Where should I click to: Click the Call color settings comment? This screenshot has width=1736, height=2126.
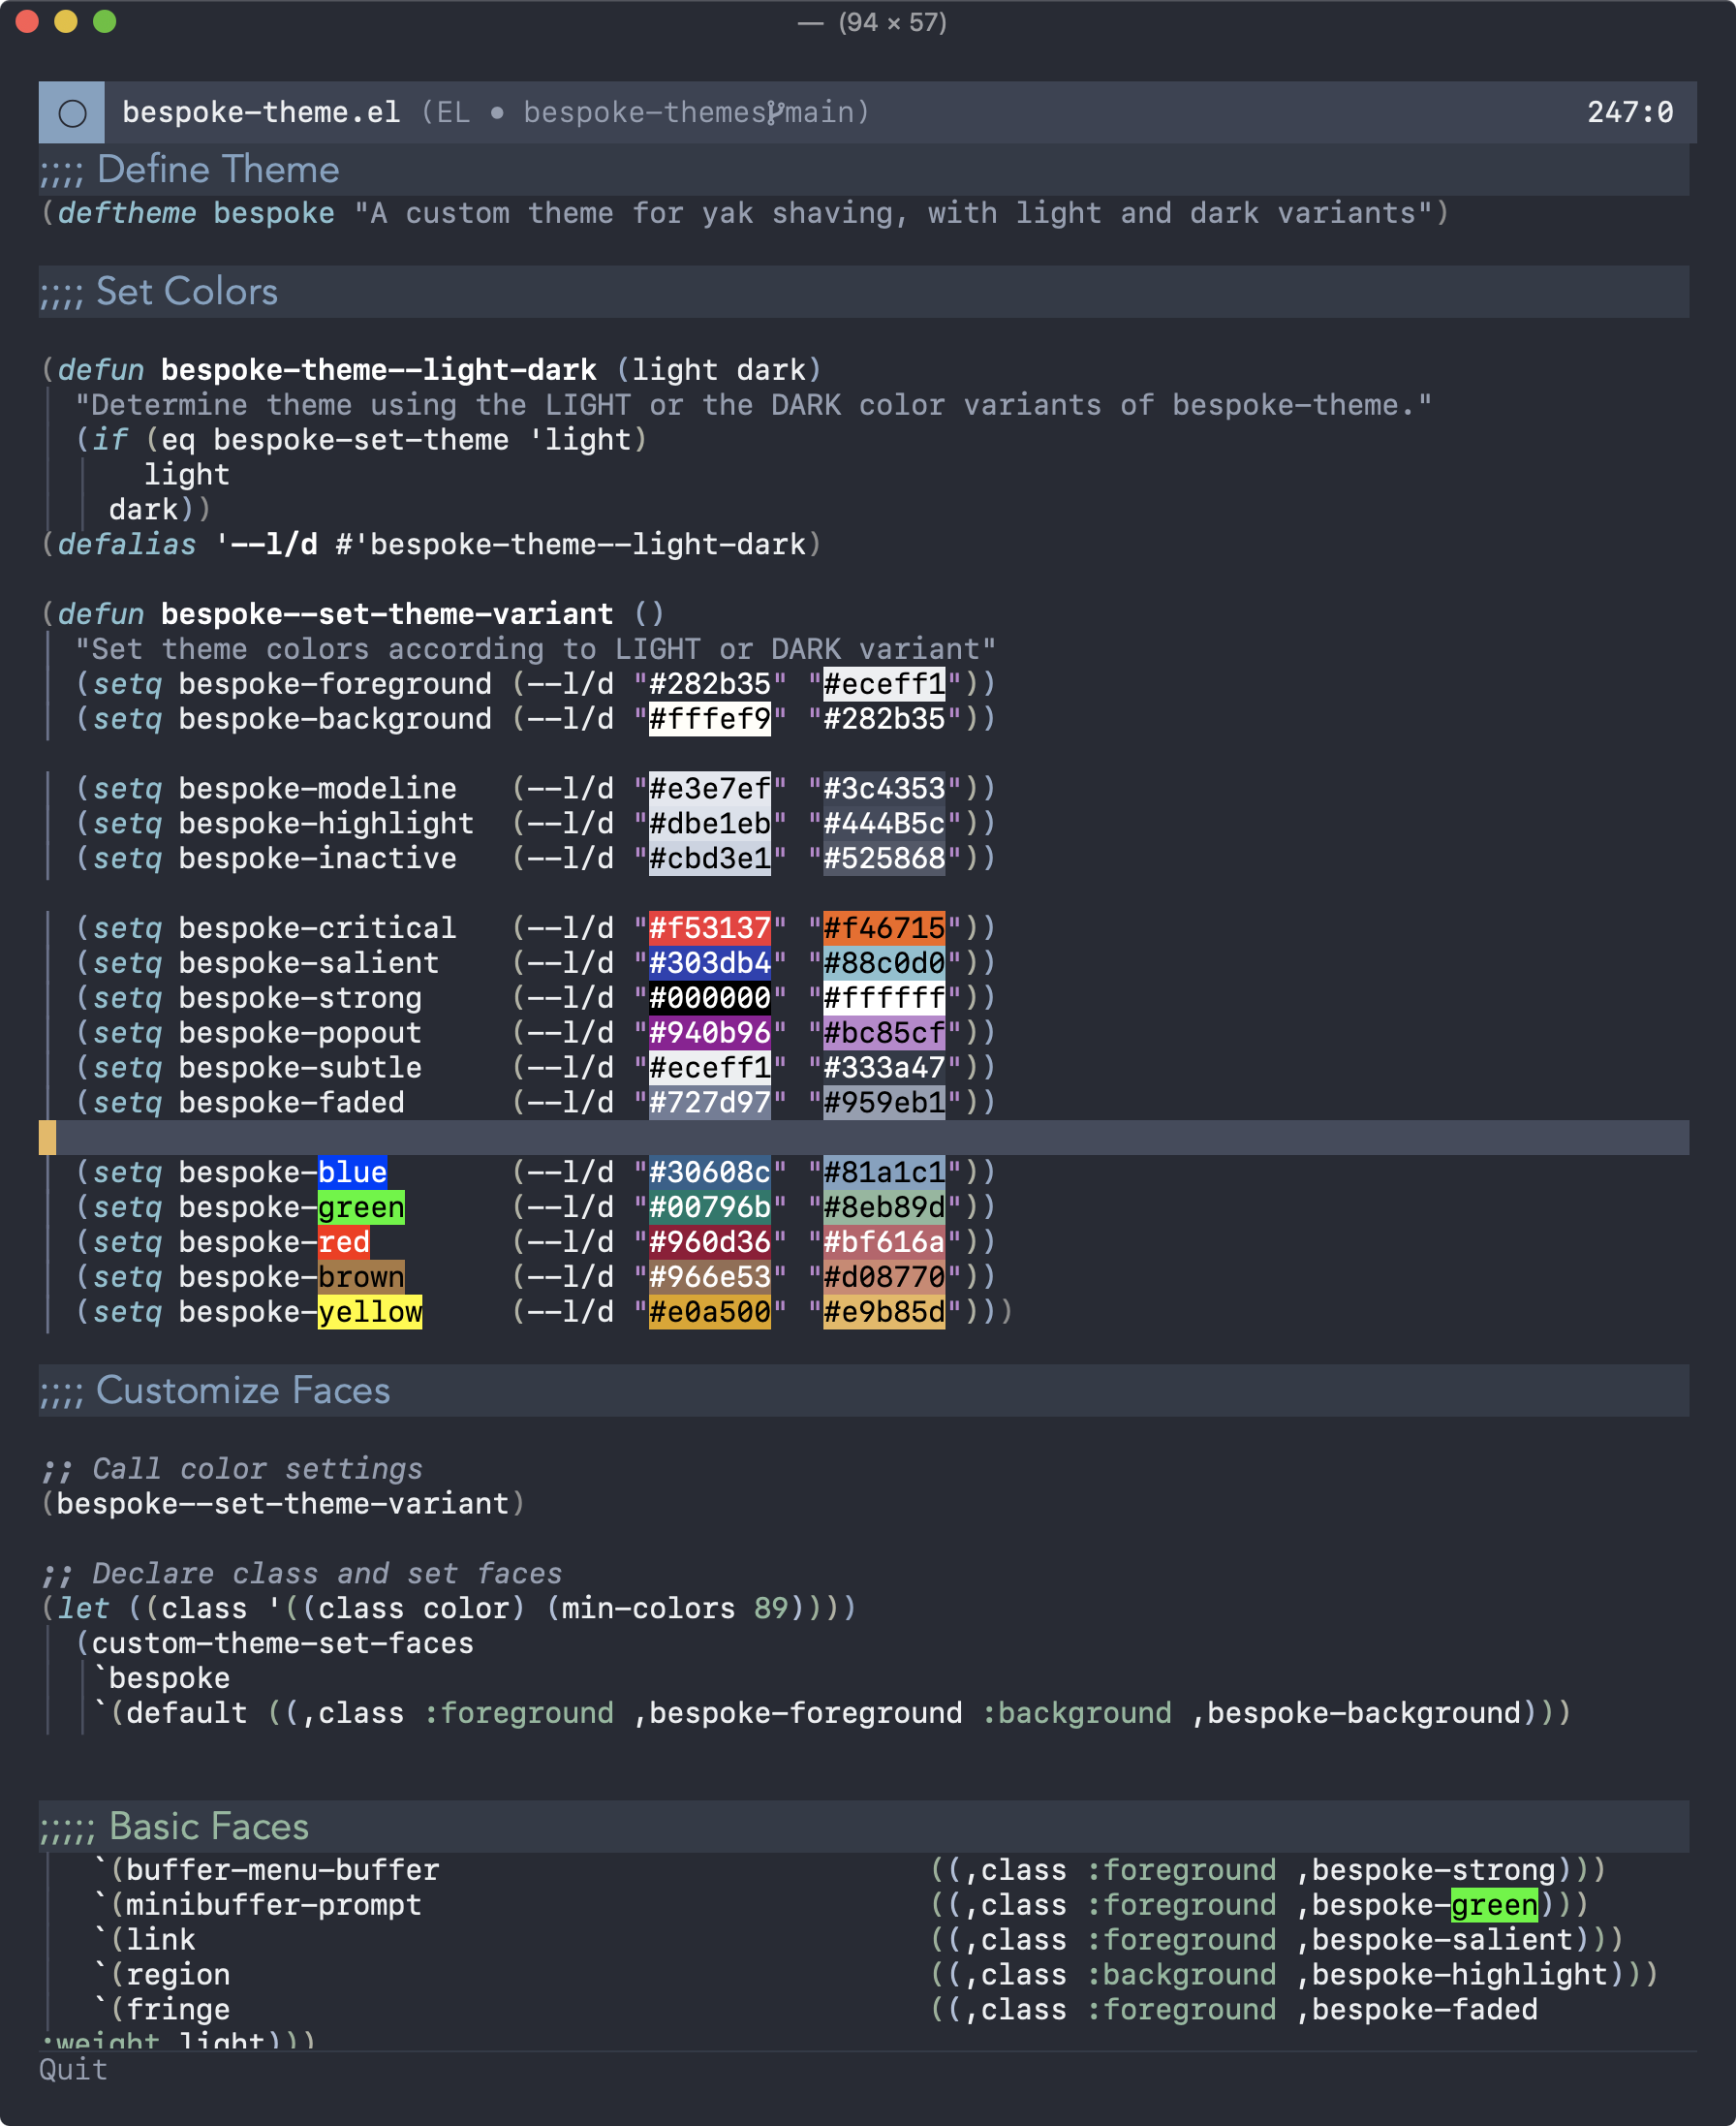(x=232, y=1469)
